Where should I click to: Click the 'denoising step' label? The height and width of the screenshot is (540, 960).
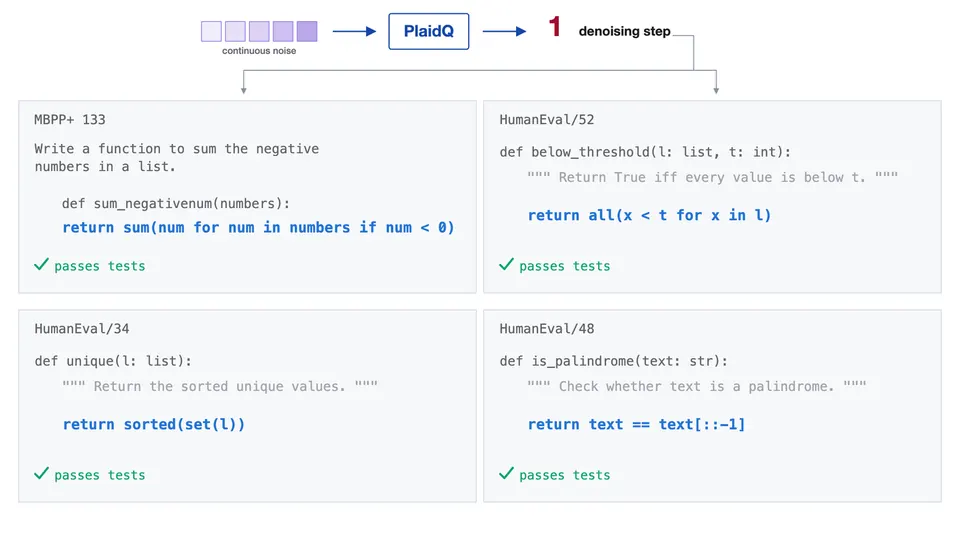(x=624, y=31)
